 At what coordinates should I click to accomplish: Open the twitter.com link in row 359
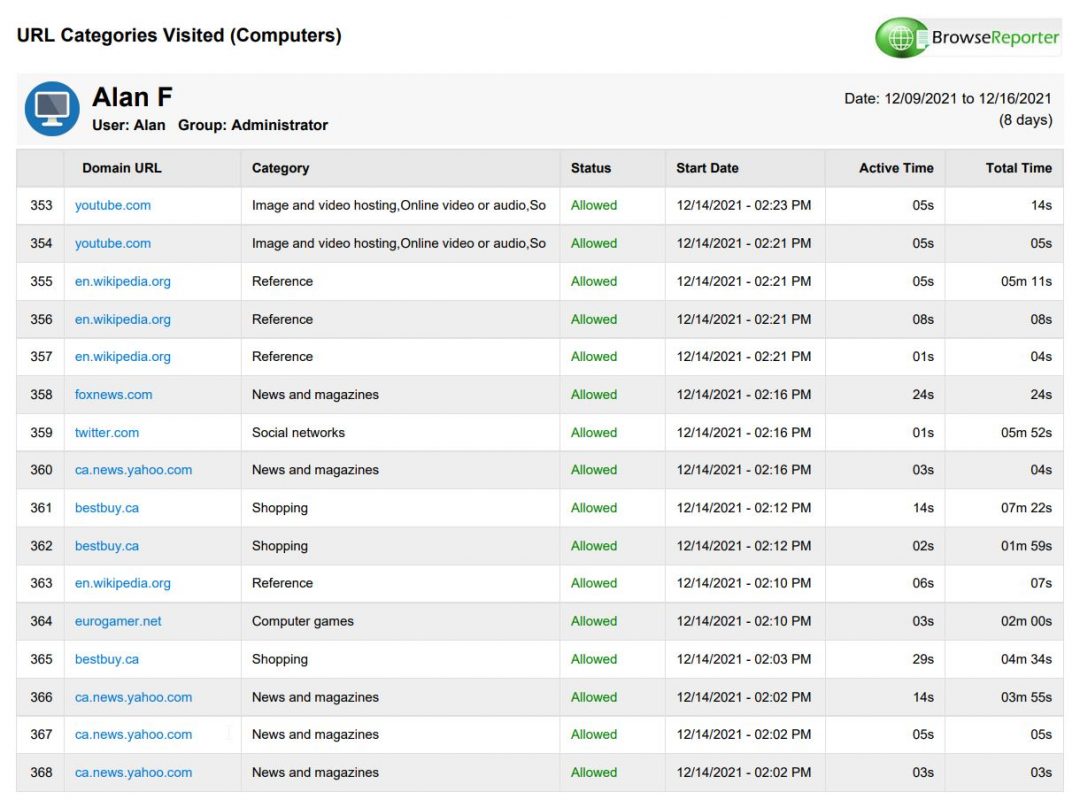click(106, 432)
